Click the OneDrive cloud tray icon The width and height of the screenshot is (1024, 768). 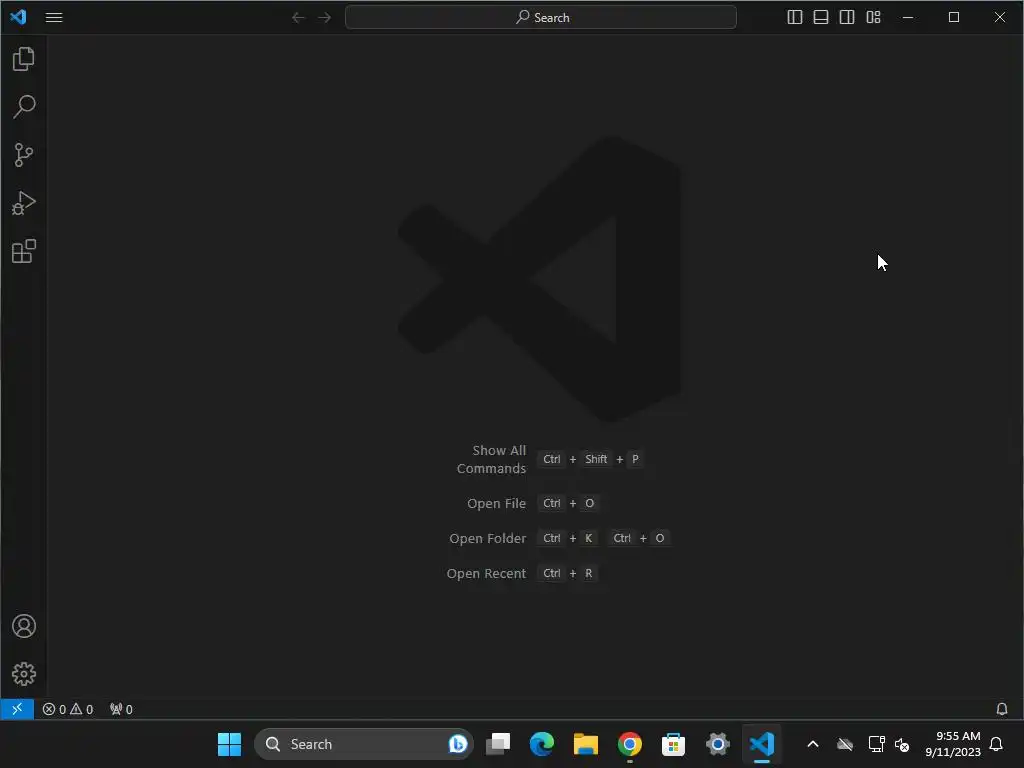845,744
